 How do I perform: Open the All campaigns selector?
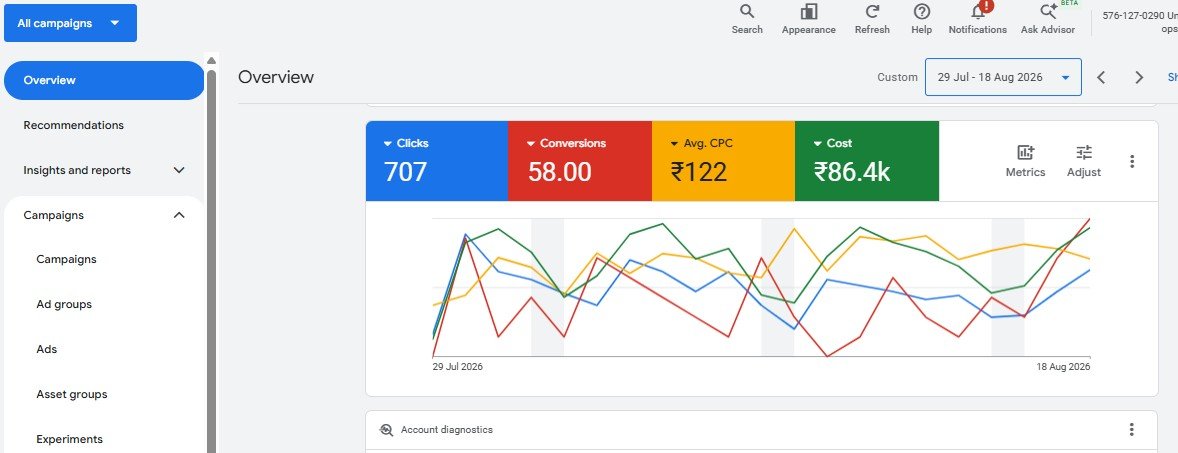[71, 23]
